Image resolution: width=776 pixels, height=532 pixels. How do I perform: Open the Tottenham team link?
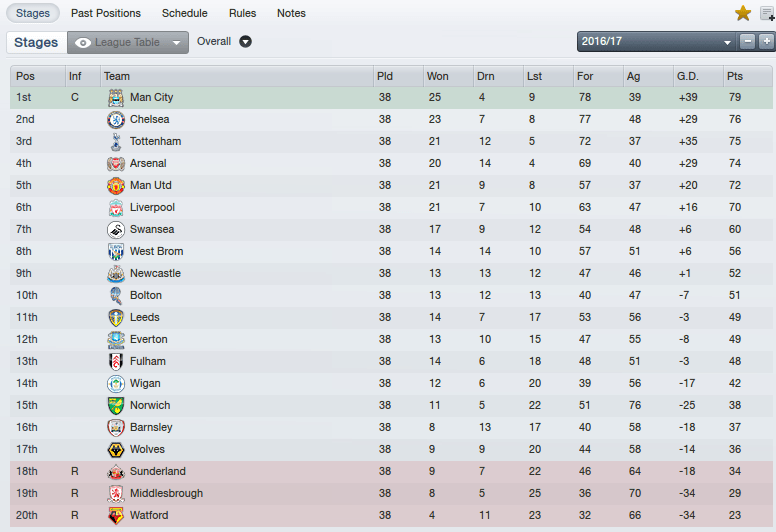coord(155,142)
